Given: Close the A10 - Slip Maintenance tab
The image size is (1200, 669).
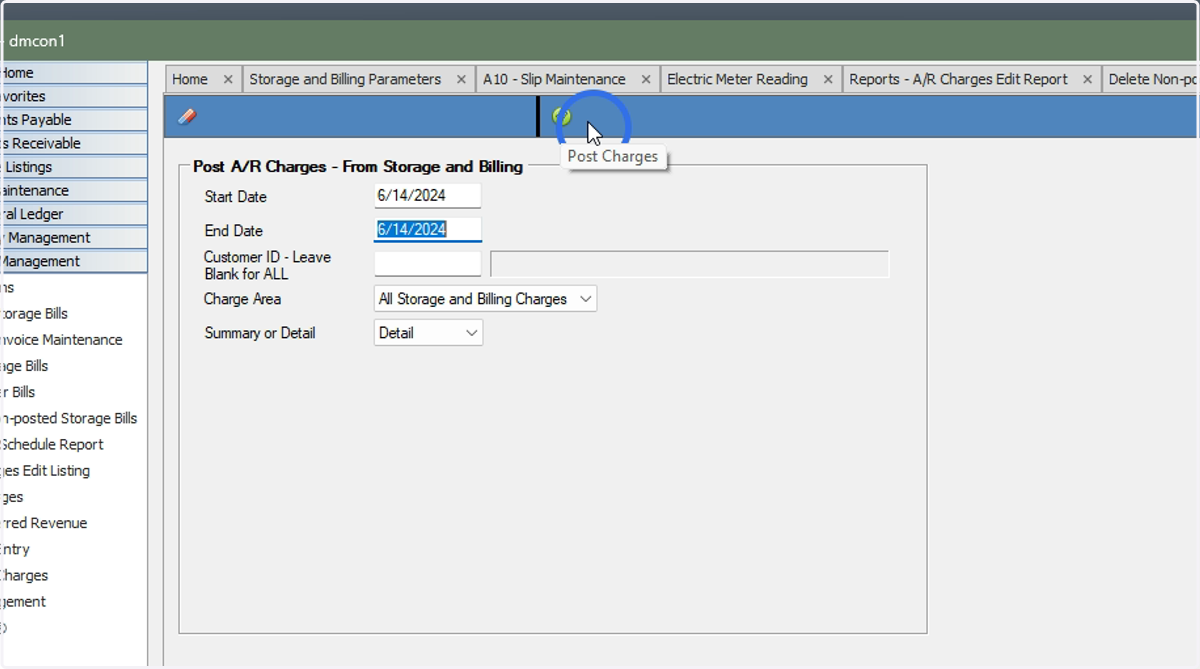Looking at the screenshot, I should [646, 79].
